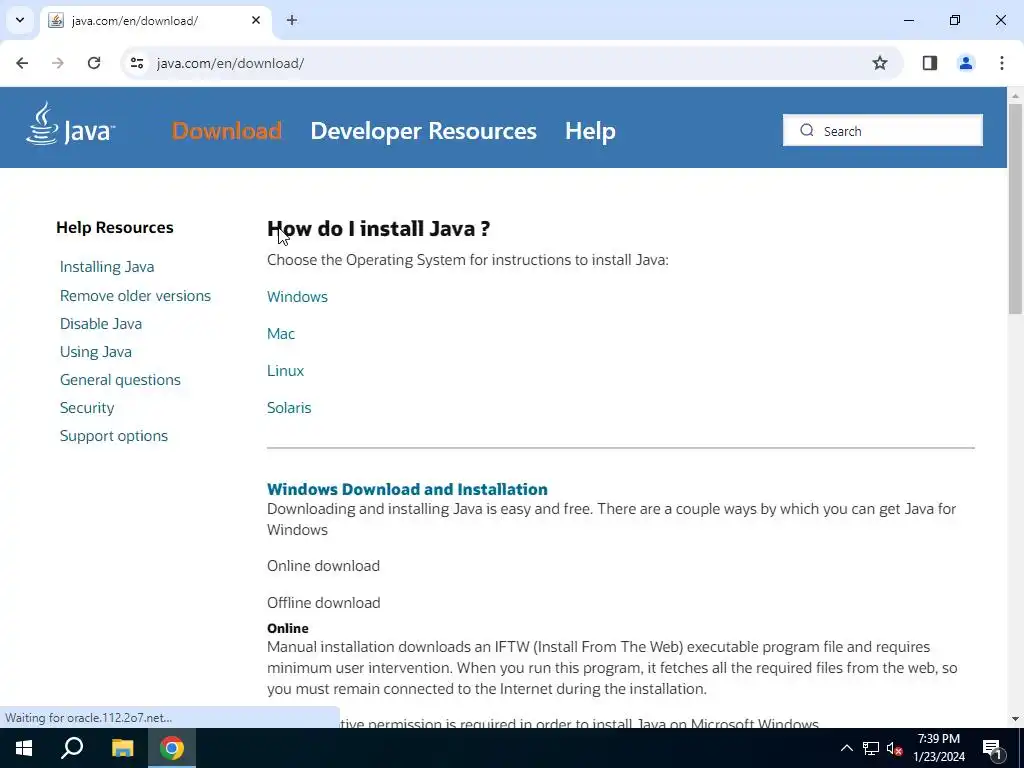Open site information icon in address bar
1024x768 pixels.
[x=137, y=63]
